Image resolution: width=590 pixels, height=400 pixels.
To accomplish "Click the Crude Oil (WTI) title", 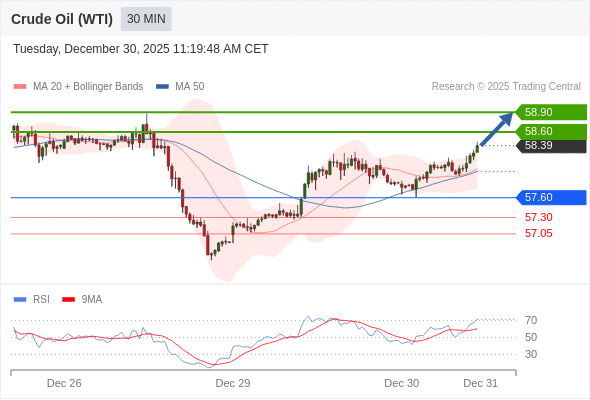I will pyautogui.click(x=62, y=19).
